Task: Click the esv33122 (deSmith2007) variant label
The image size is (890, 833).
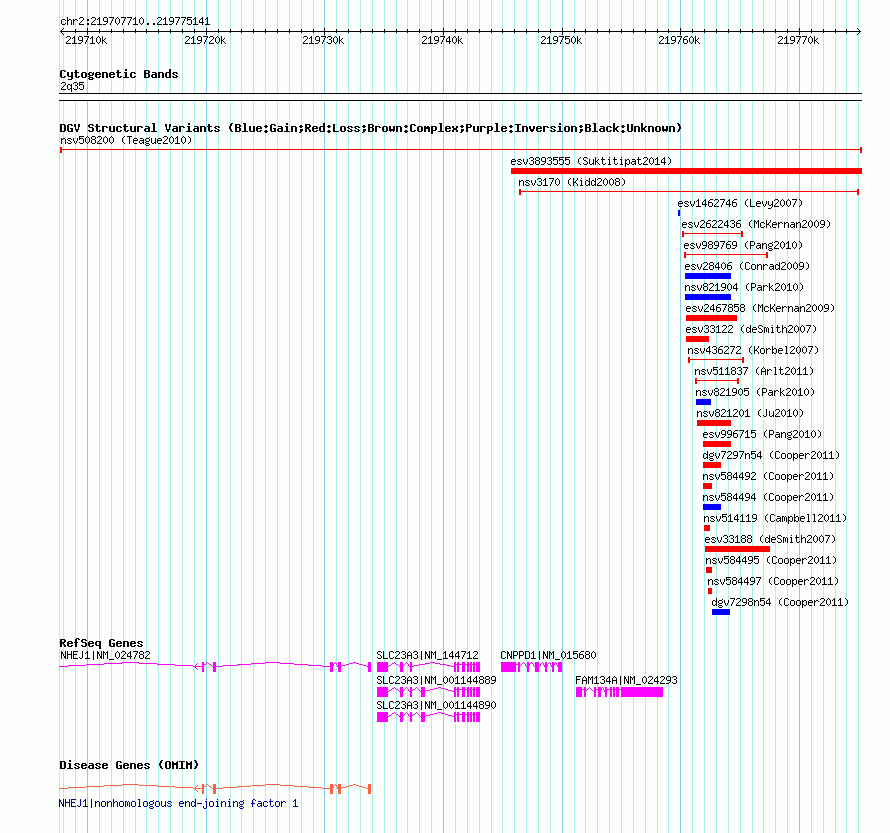Action: [751, 329]
